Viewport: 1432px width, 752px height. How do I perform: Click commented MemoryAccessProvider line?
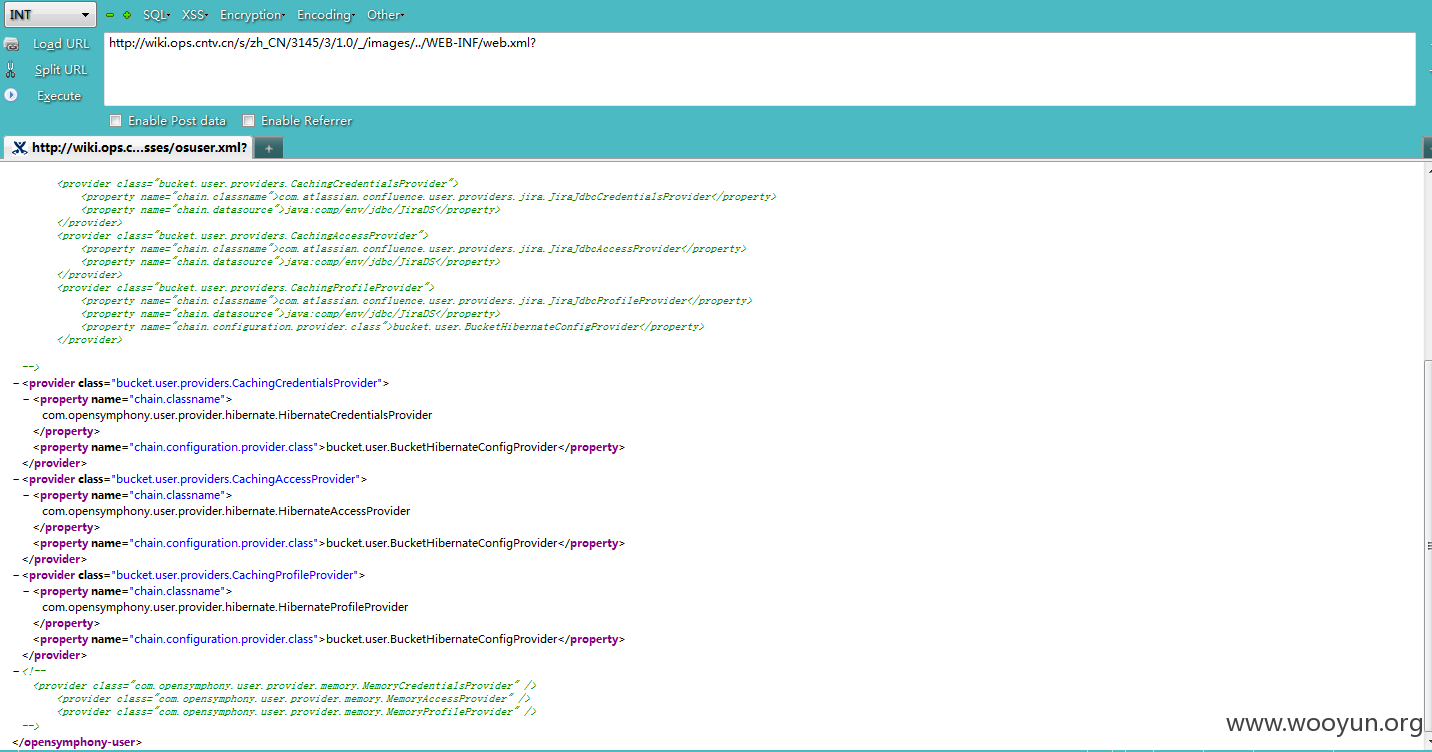[x=294, y=699]
